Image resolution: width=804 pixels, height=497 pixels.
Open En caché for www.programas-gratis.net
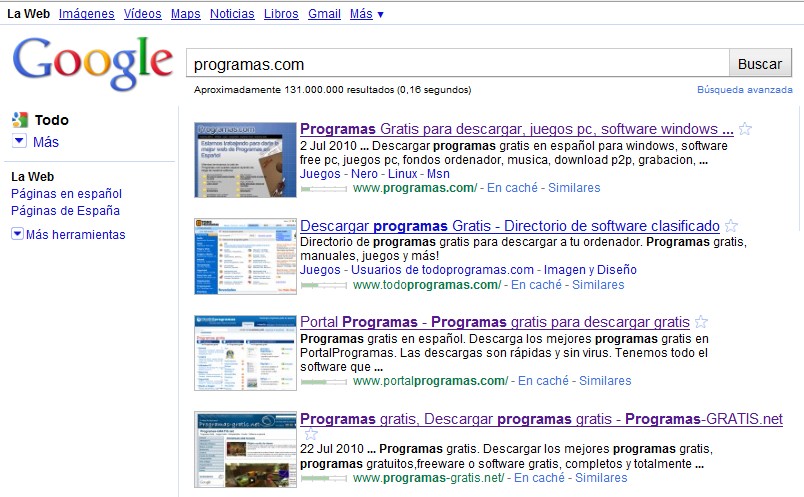(539, 478)
